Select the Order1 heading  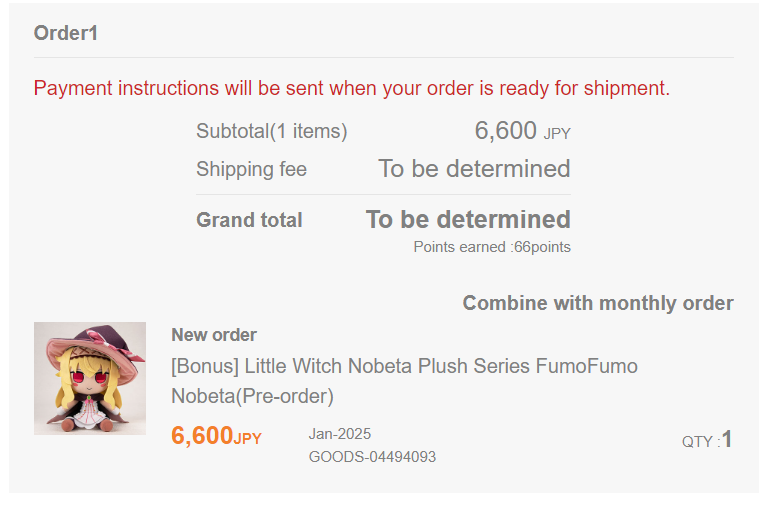(x=66, y=33)
